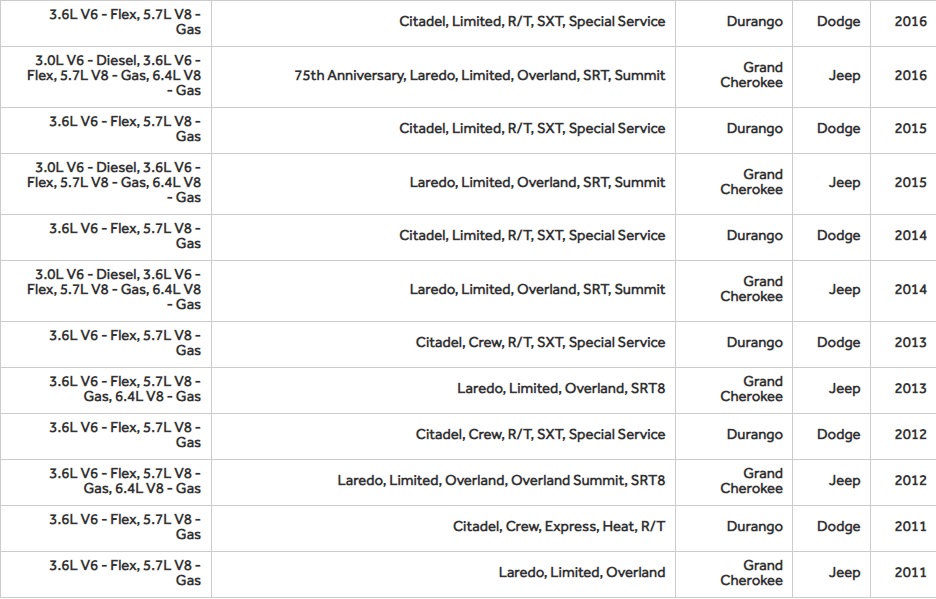The height and width of the screenshot is (599, 936).
Task: Click year 2012 in the Jeep row
Action: click(910, 481)
